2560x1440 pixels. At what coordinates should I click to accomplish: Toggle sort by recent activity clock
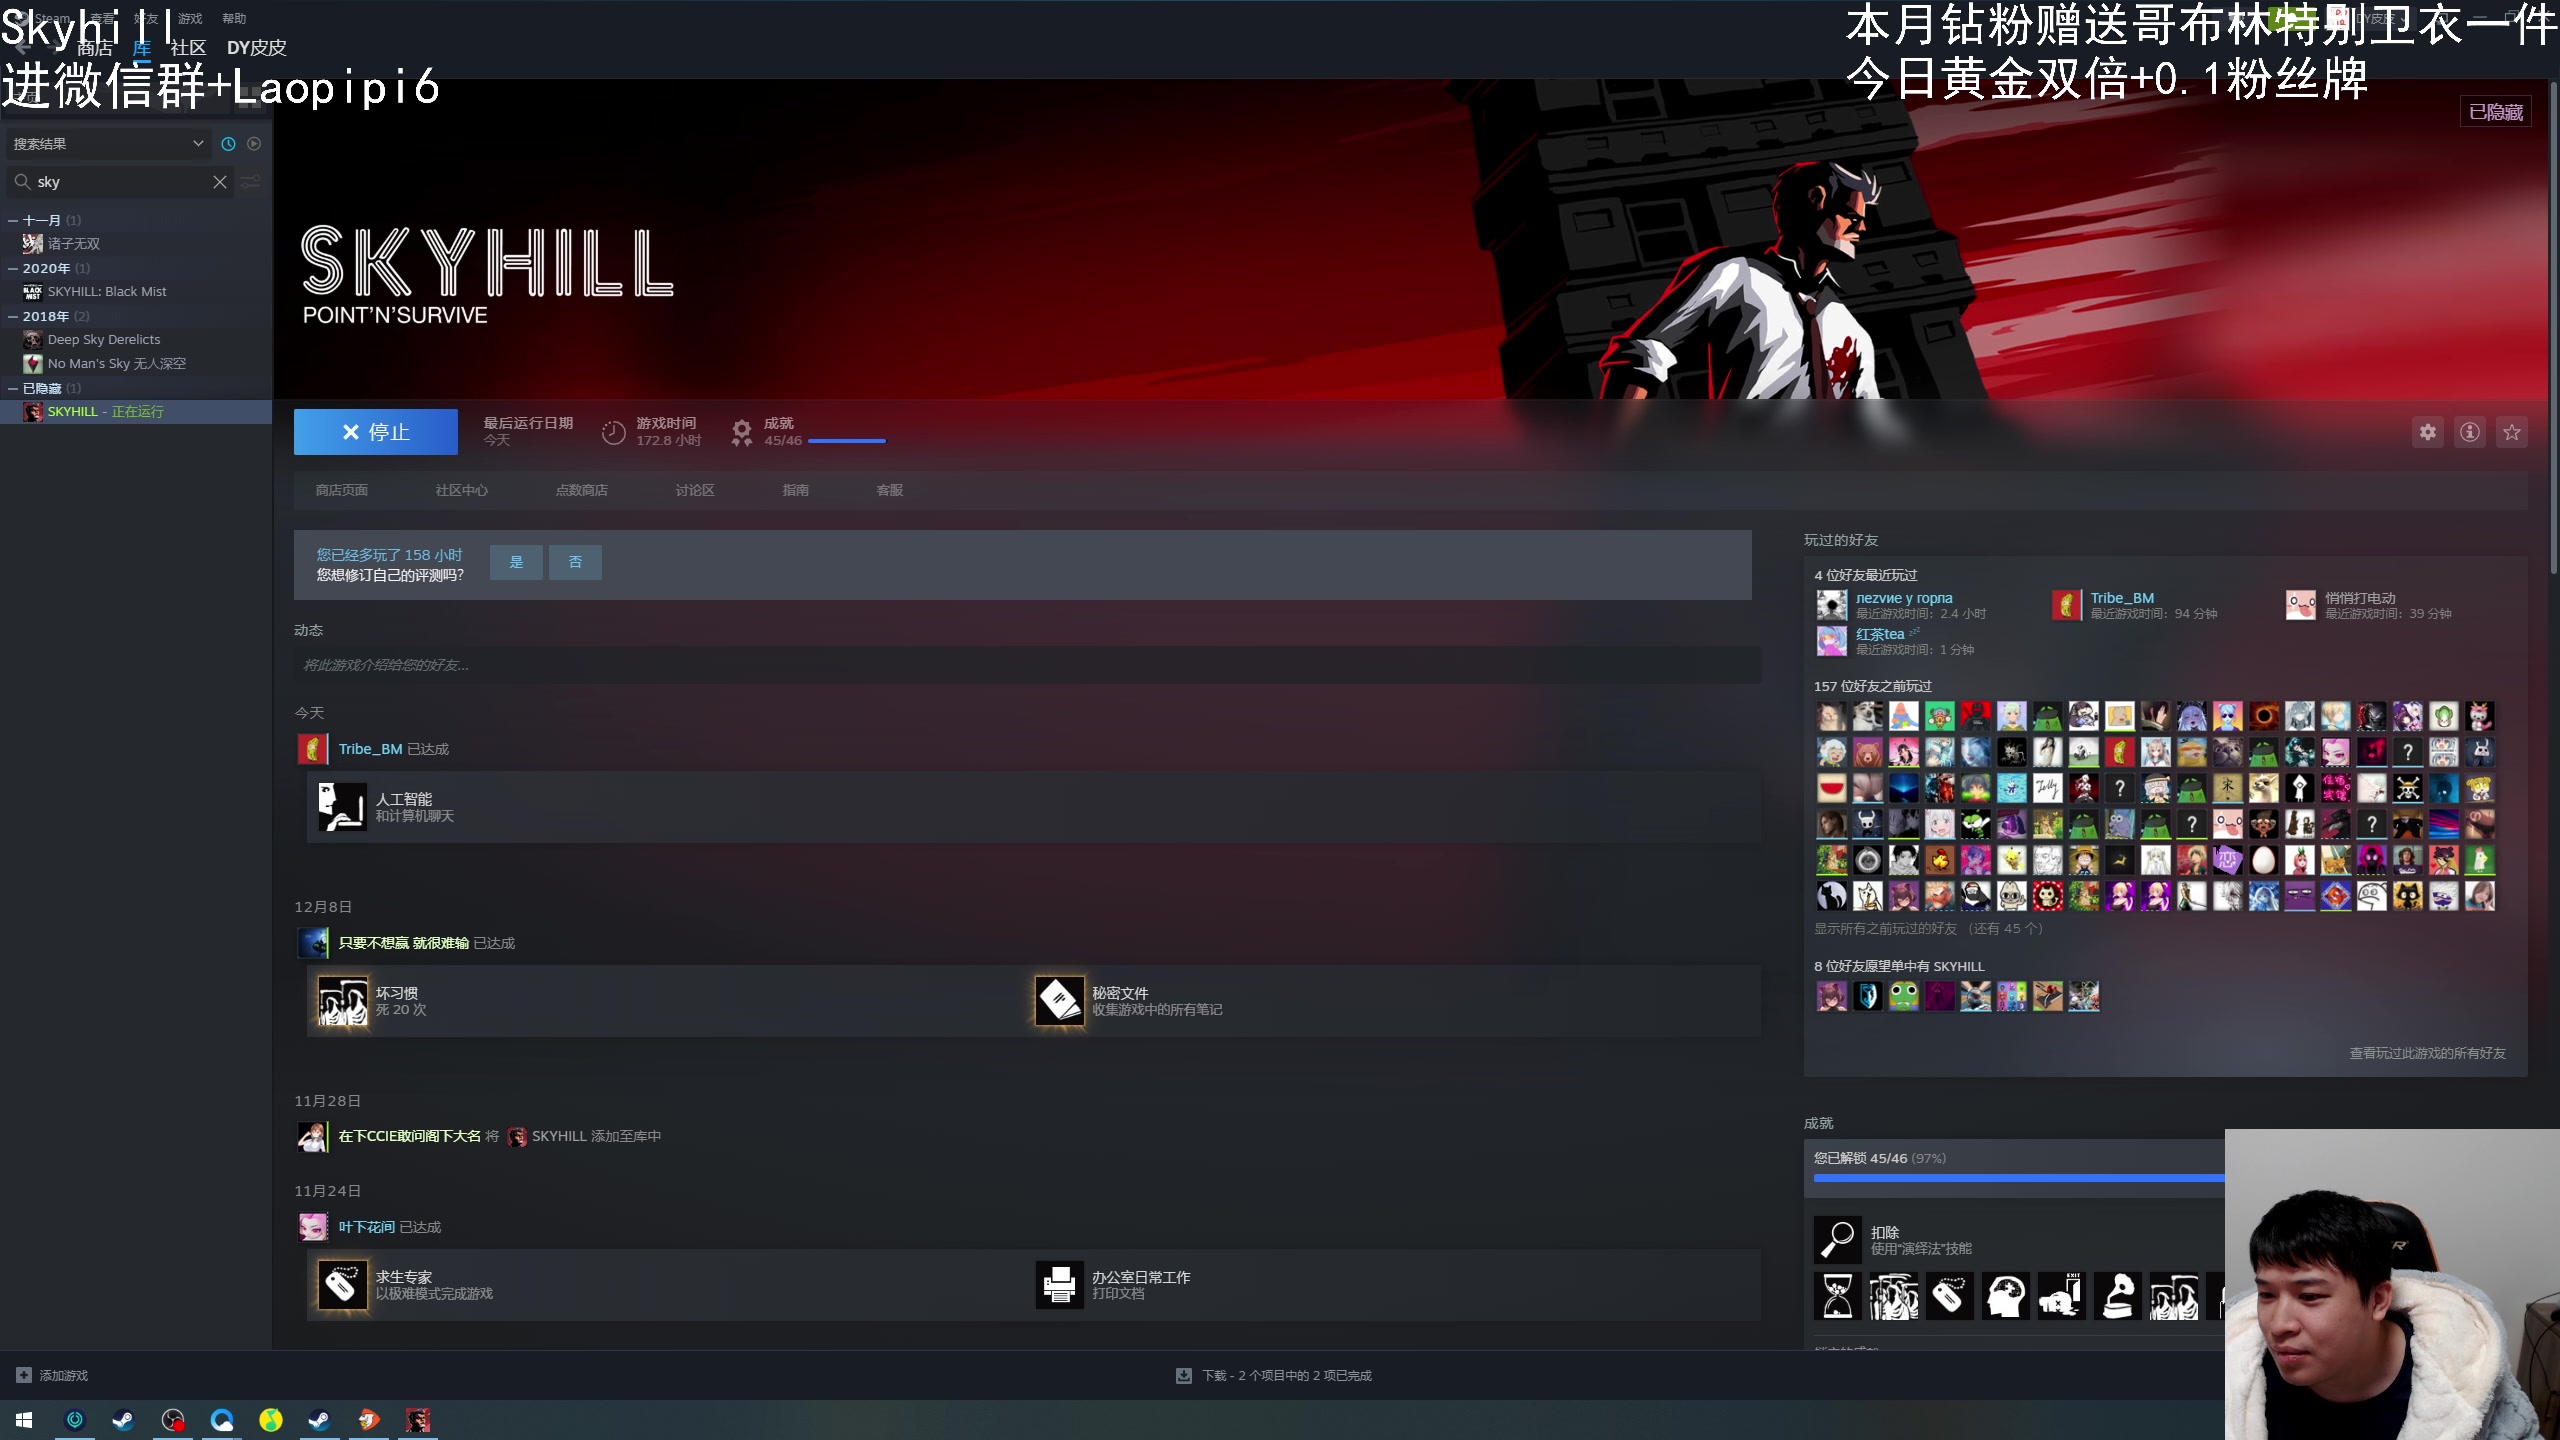[x=228, y=144]
